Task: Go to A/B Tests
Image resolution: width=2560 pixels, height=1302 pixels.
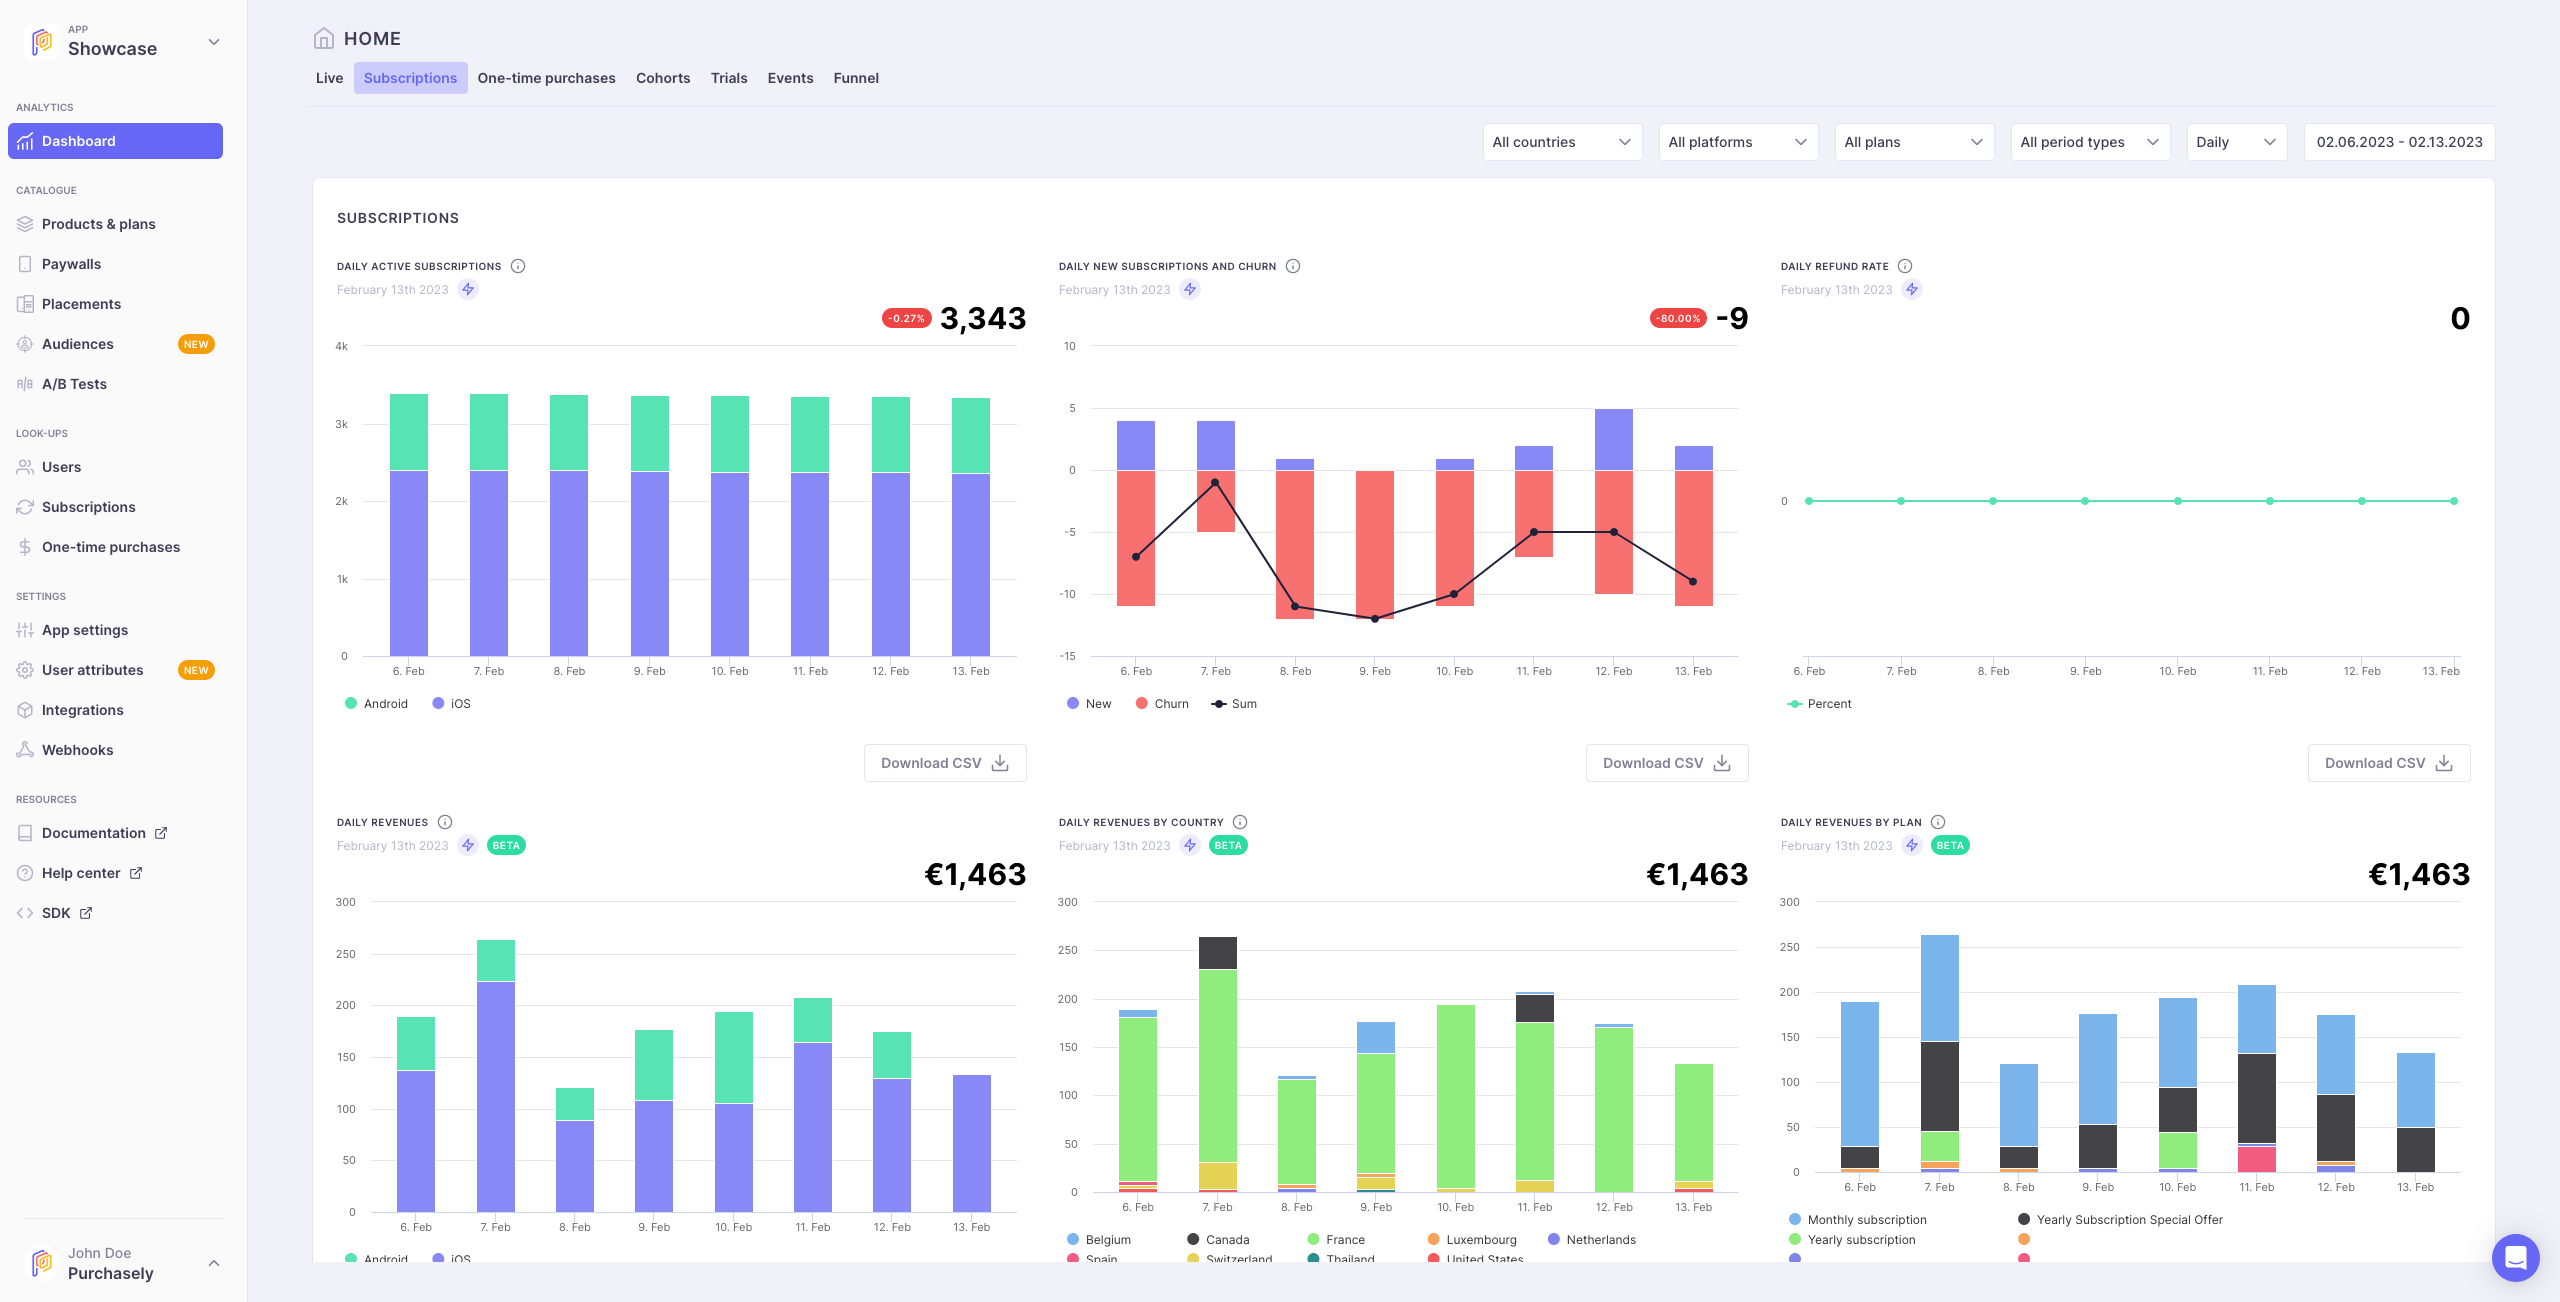Action: 75,383
